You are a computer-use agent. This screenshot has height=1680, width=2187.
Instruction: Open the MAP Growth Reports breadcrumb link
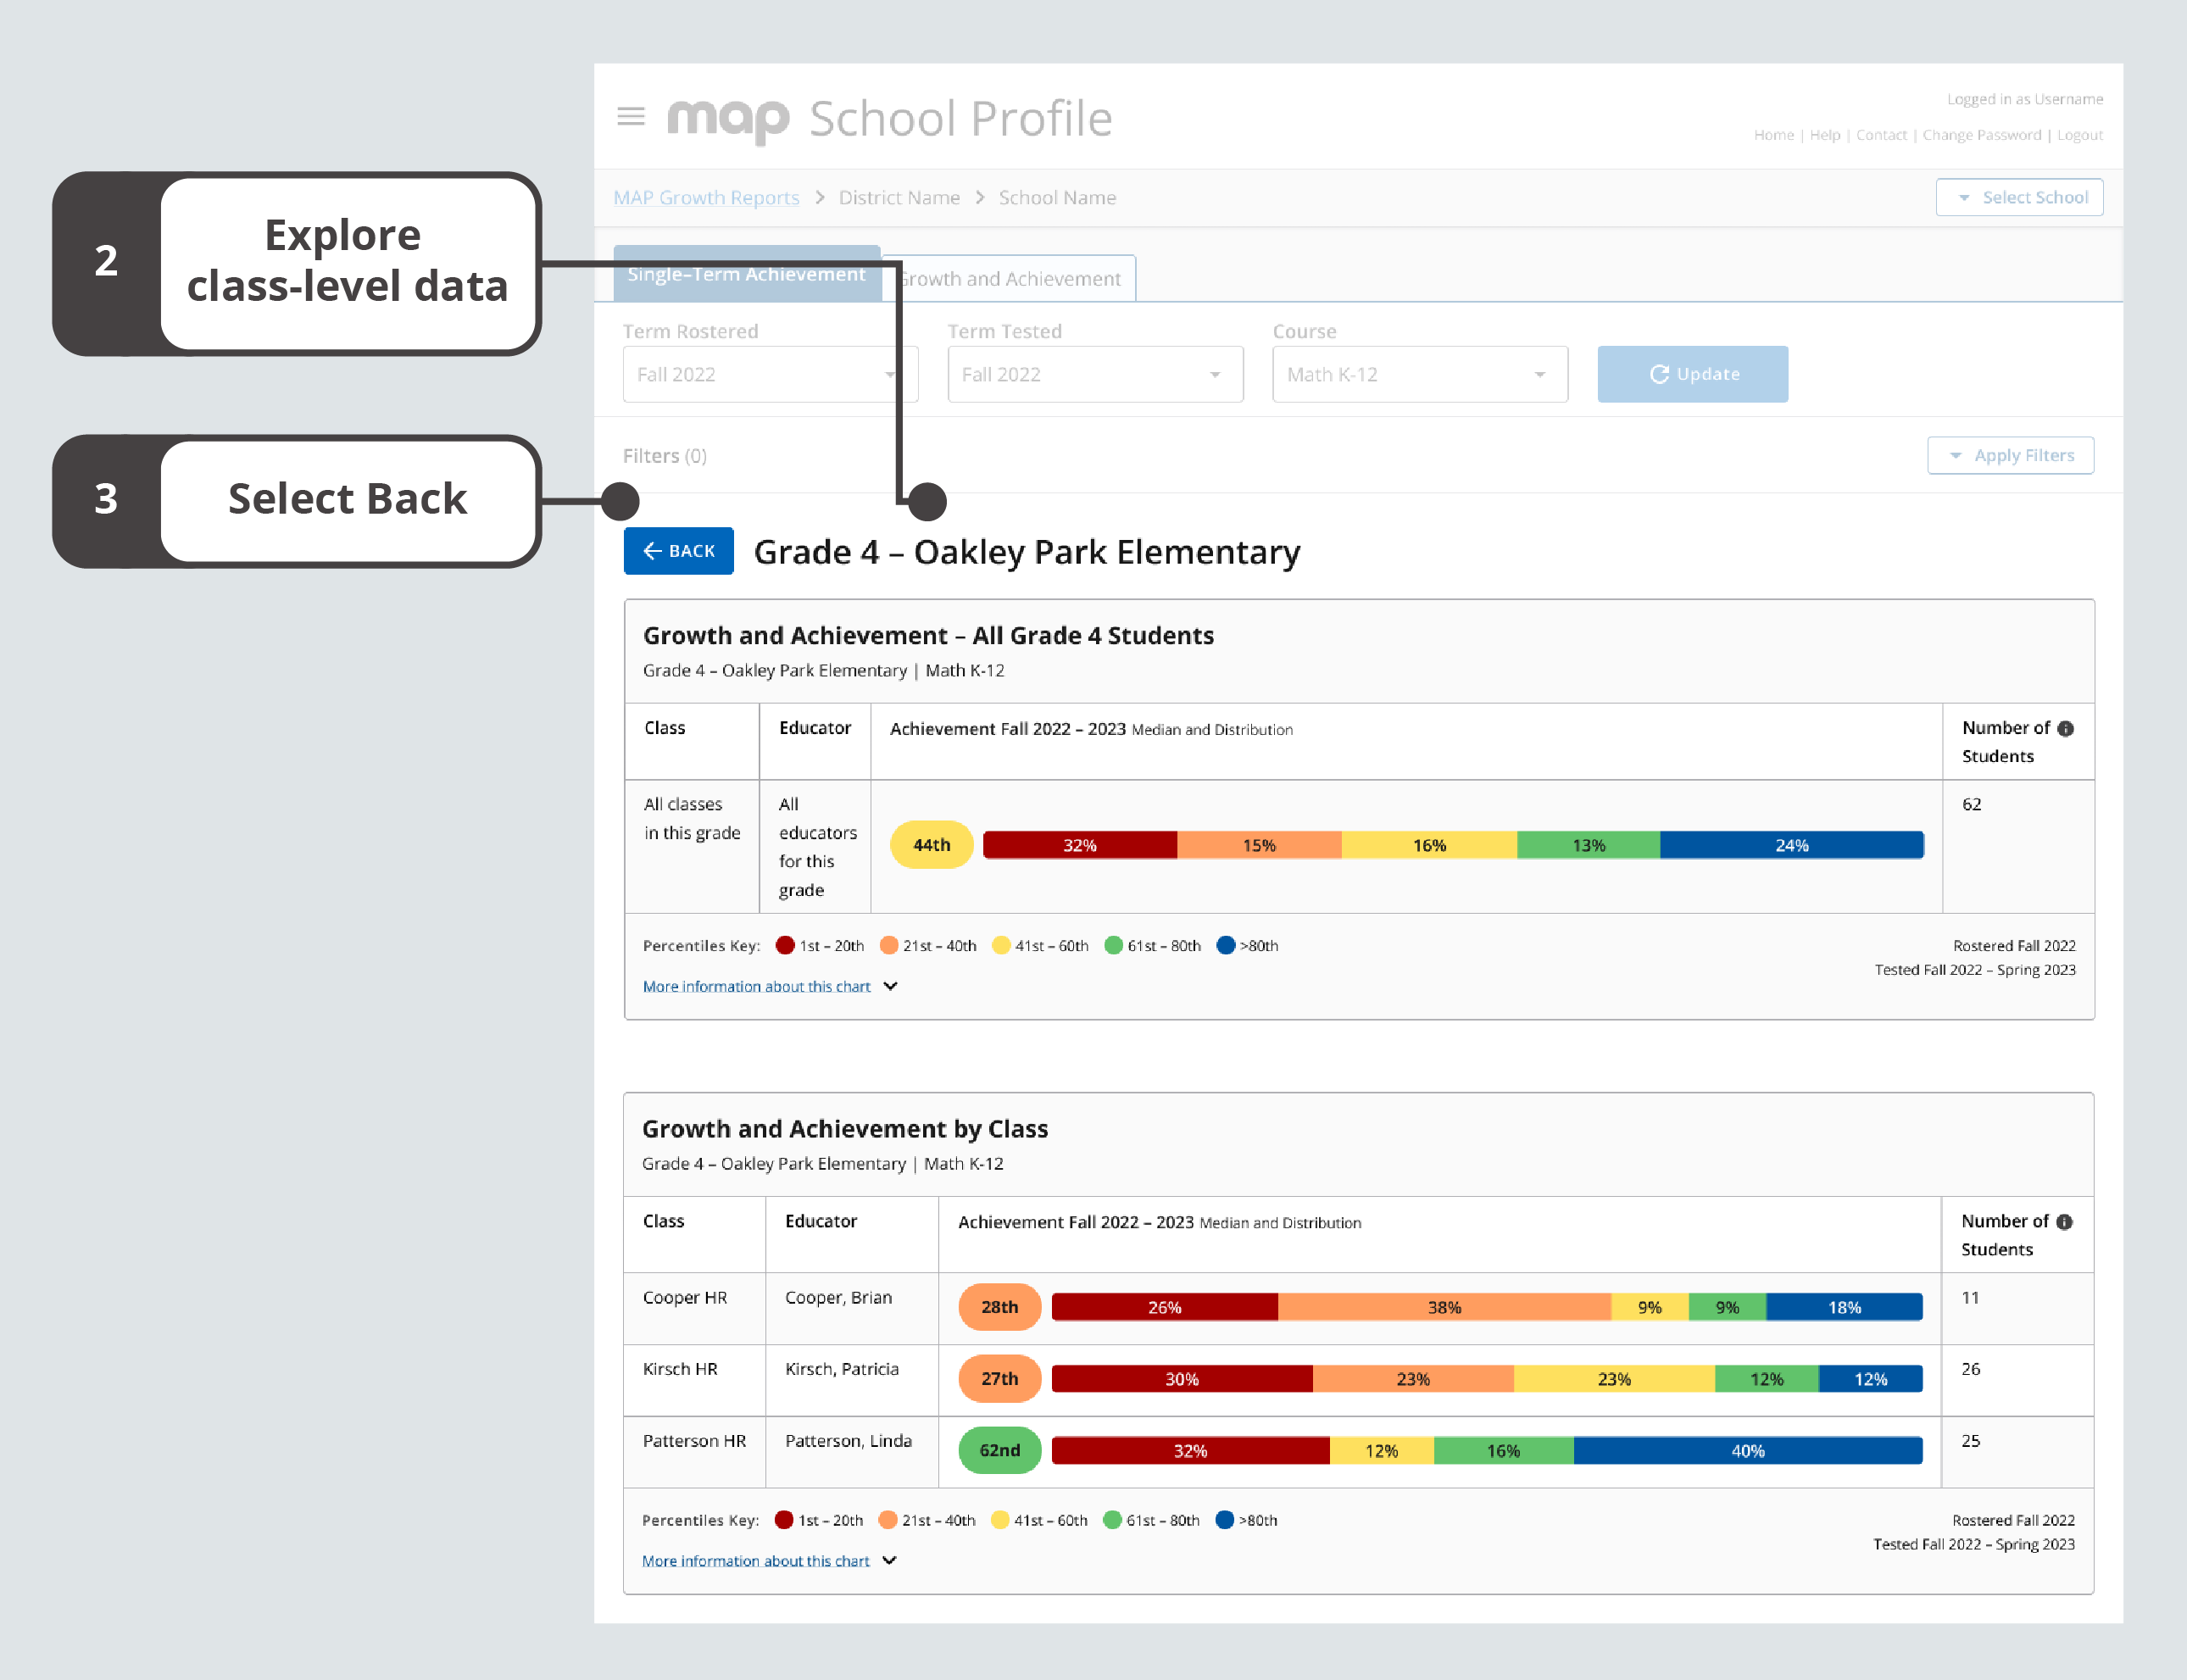tap(706, 197)
